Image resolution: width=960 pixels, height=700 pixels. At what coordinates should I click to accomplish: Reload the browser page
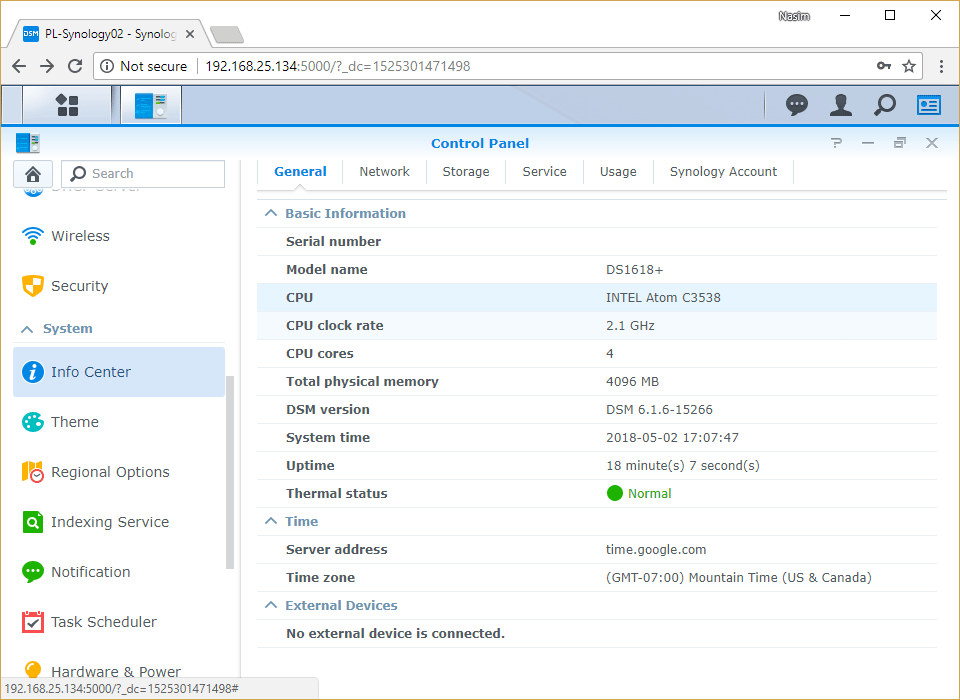point(75,66)
